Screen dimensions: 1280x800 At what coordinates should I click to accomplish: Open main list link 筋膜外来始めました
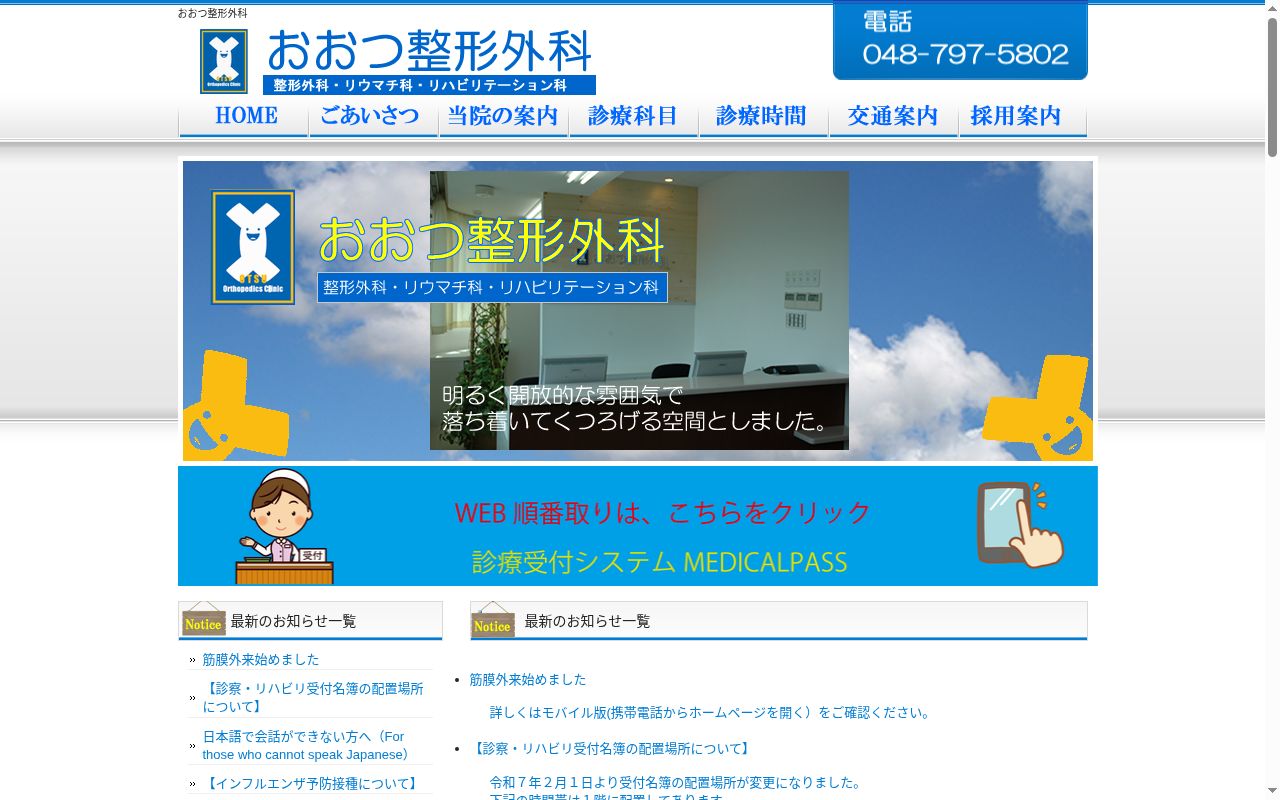(528, 680)
